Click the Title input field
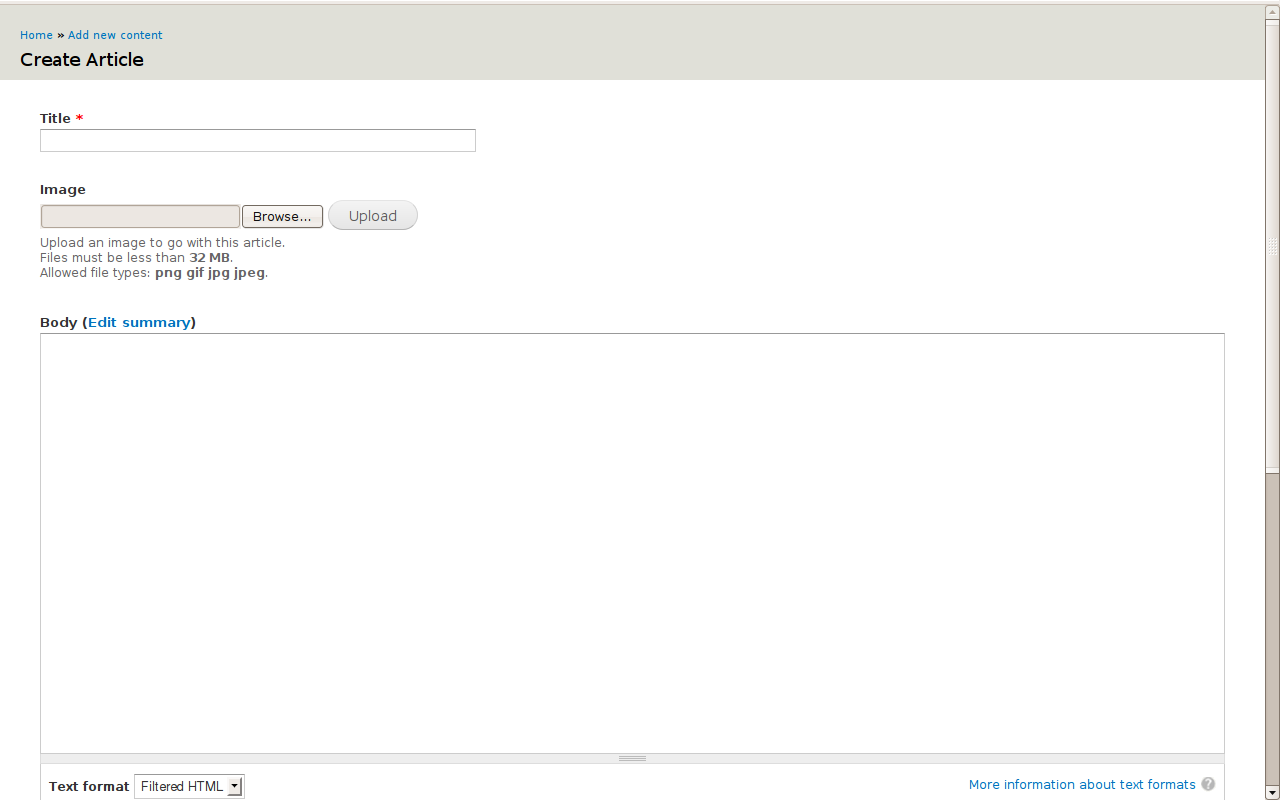The height and width of the screenshot is (800, 1280). tap(257, 140)
